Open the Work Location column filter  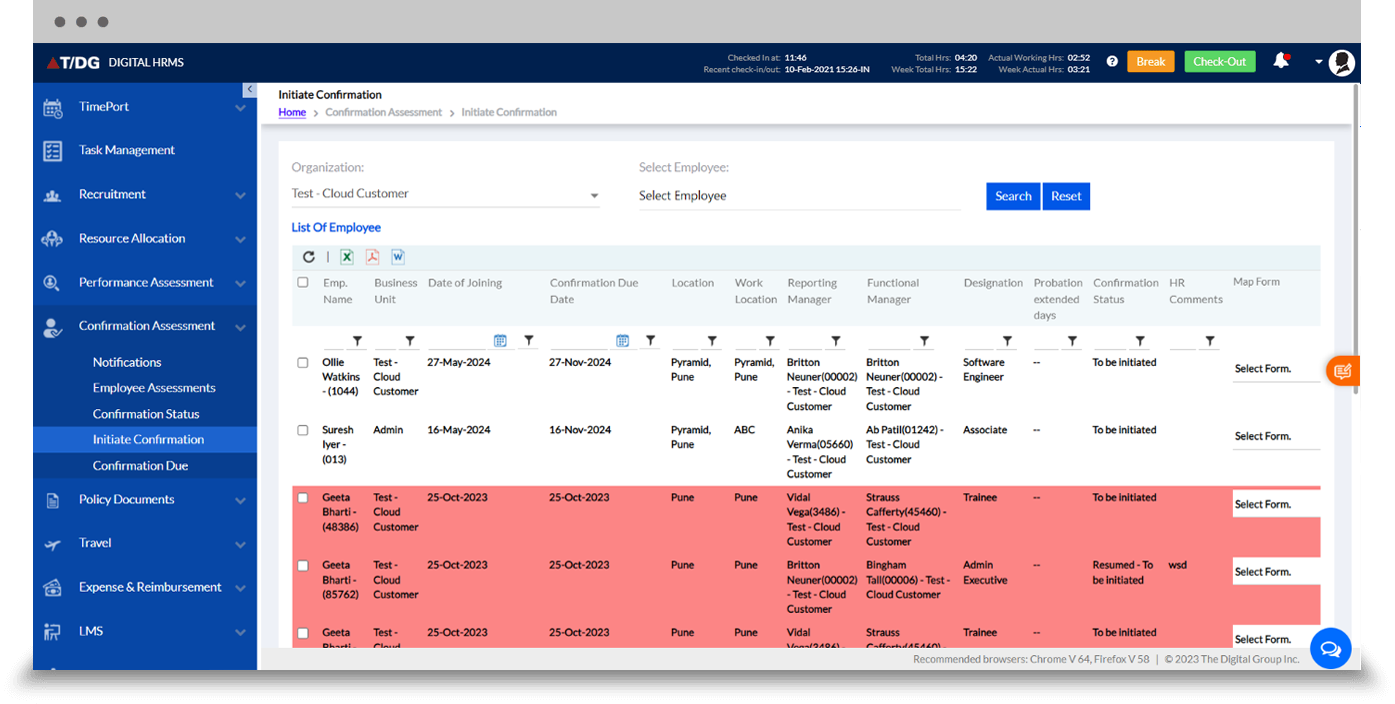point(769,341)
